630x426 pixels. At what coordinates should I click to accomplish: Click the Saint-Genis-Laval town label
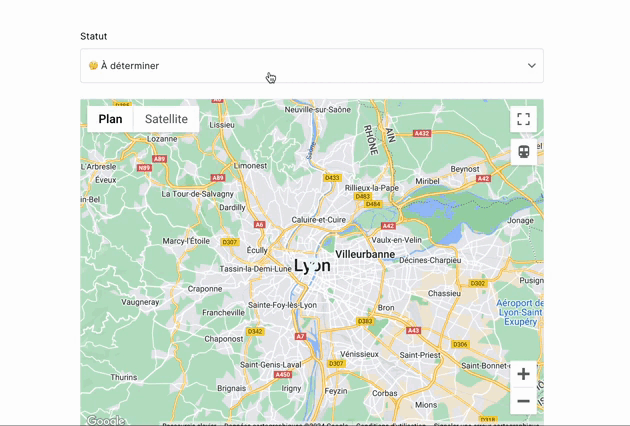[x=270, y=364]
